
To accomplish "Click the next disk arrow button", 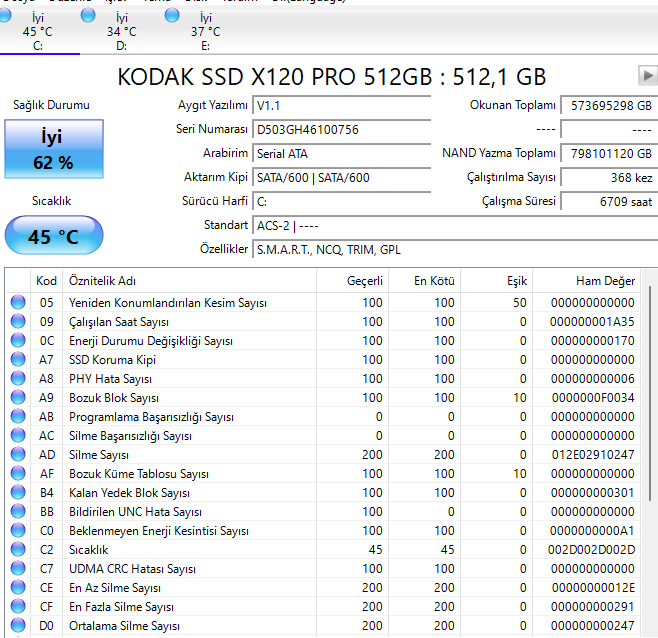I will click(648, 76).
